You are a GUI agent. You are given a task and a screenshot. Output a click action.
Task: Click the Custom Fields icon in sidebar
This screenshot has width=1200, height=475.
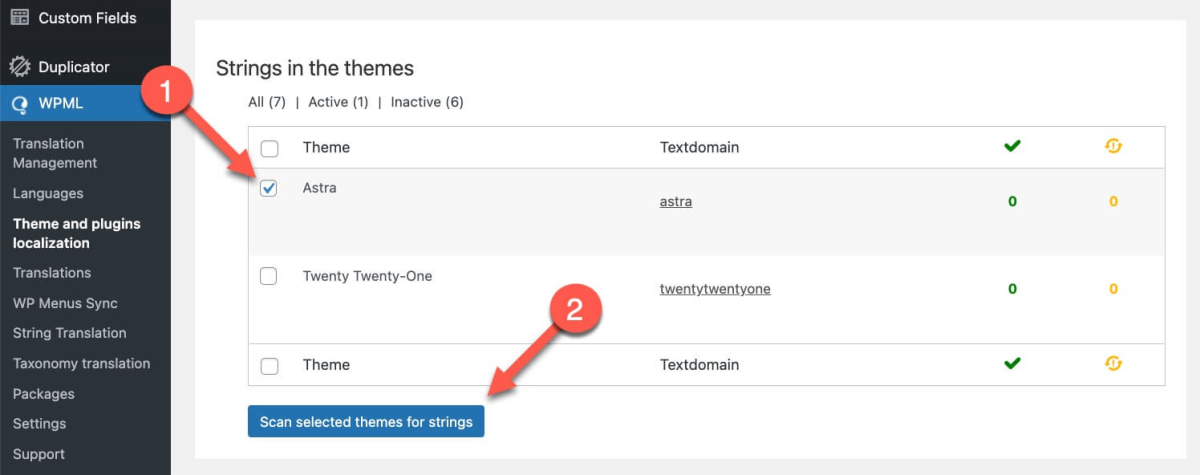tap(19, 17)
